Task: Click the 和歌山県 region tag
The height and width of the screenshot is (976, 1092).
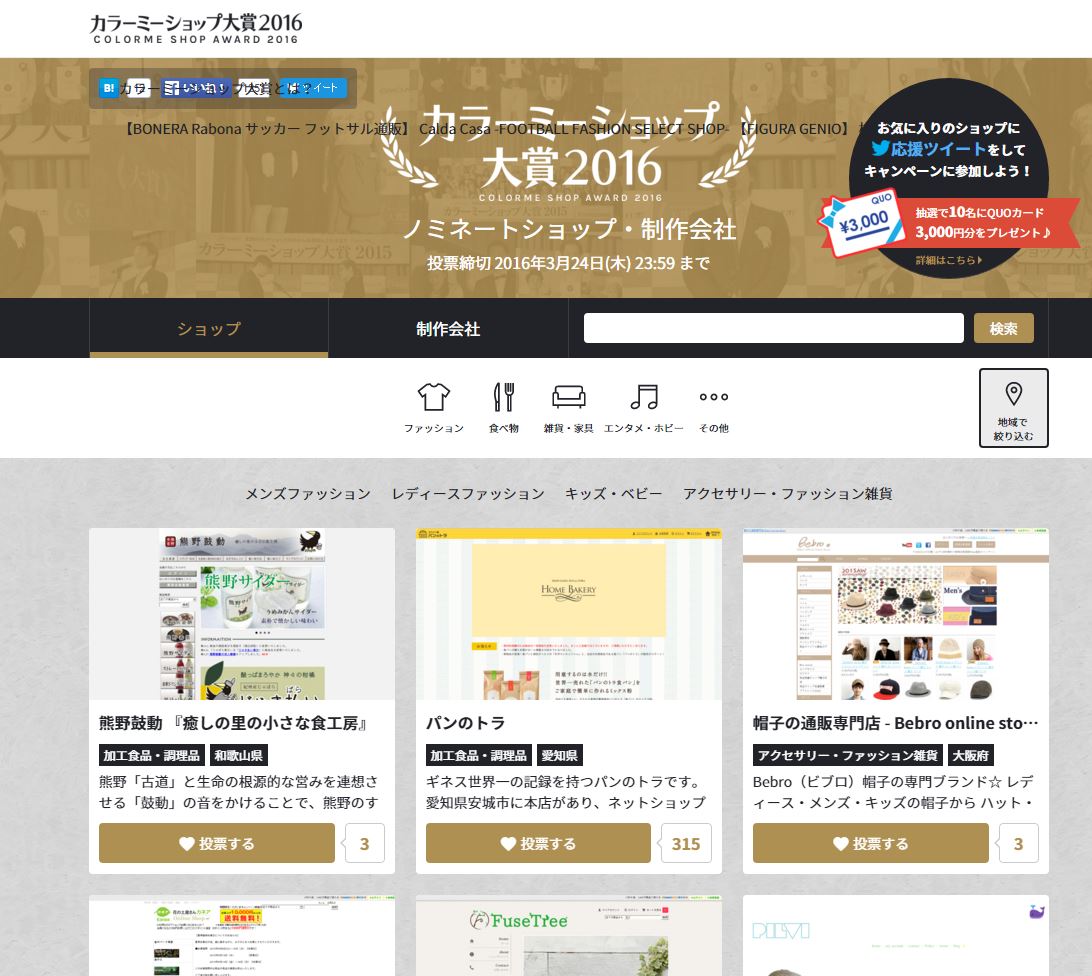Action: [238, 755]
